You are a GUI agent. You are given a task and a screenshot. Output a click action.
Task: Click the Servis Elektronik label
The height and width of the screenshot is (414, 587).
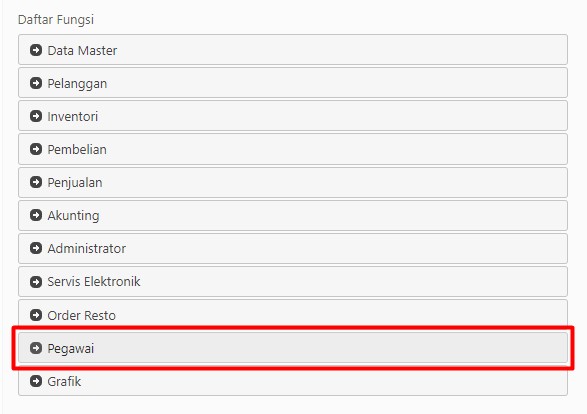(94, 281)
